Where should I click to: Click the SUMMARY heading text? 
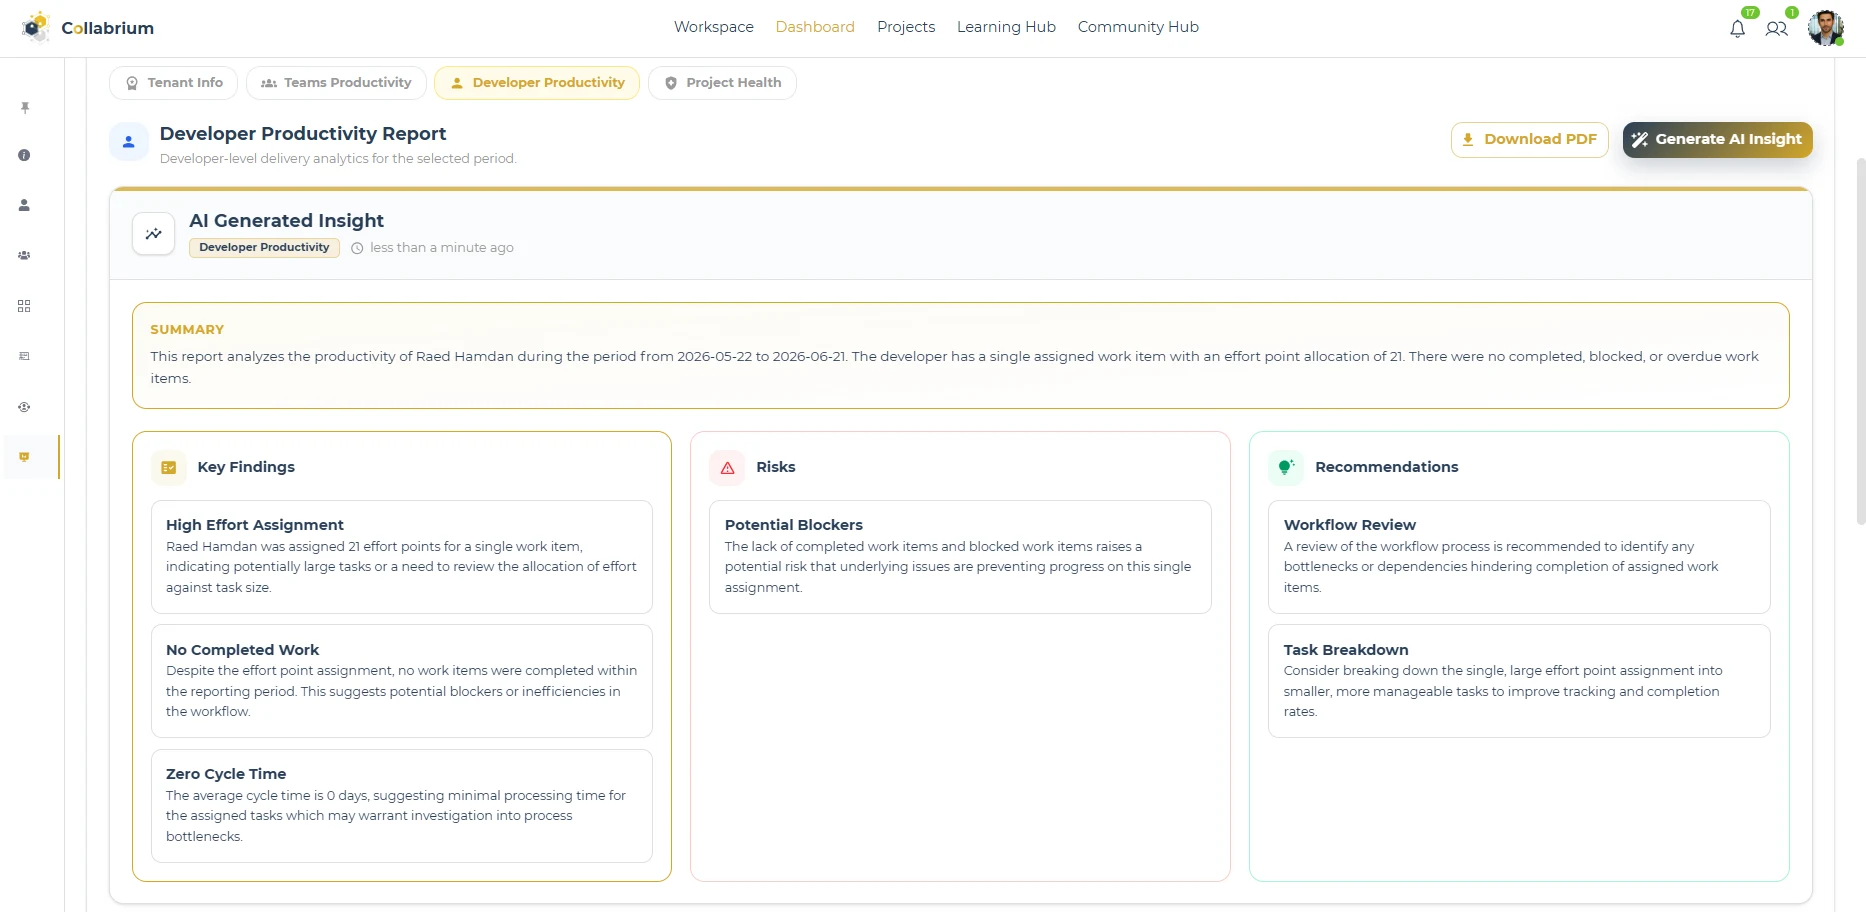[x=187, y=330]
